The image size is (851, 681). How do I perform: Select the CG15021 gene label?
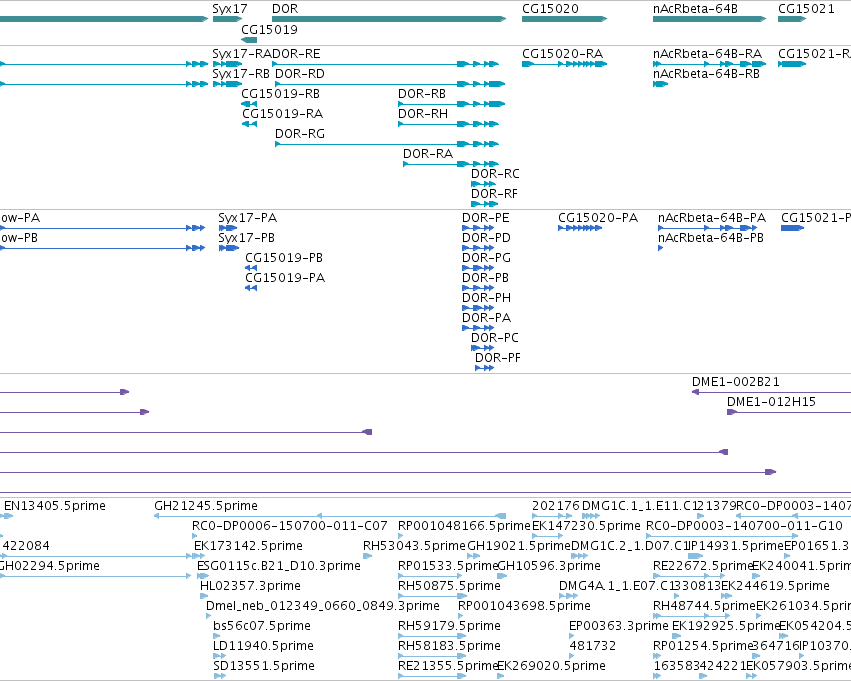pos(806,9)
